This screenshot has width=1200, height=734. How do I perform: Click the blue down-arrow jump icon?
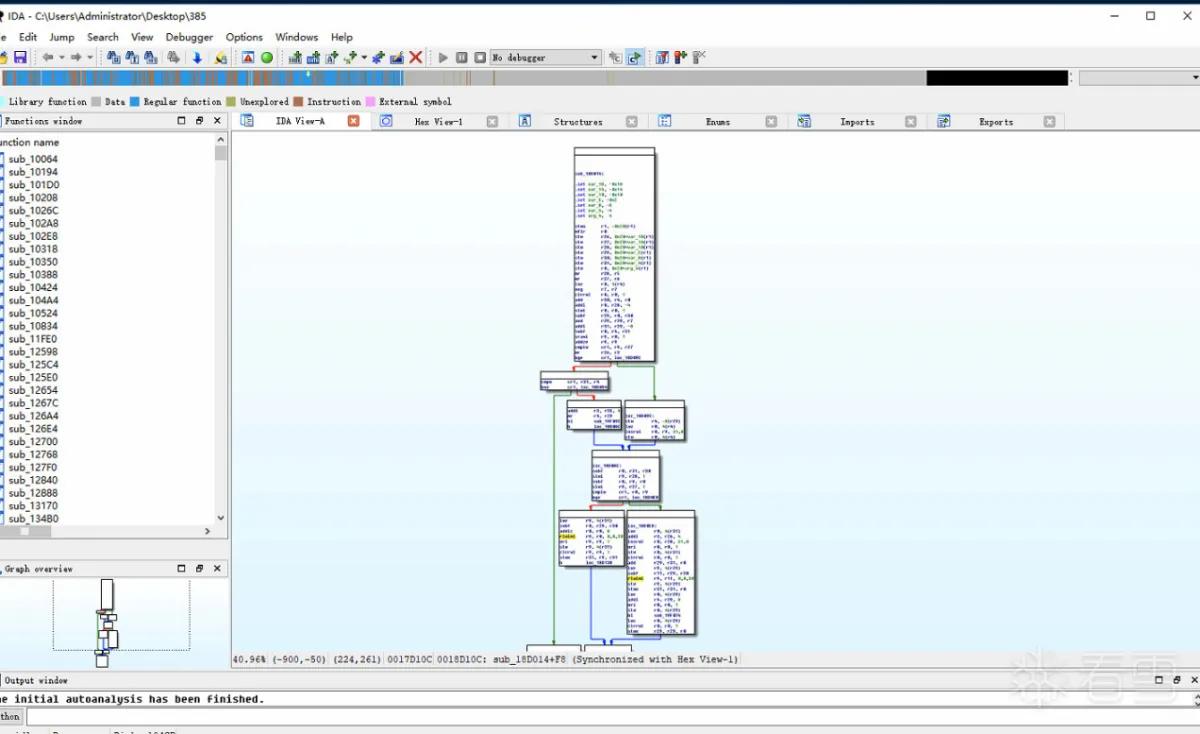click(198, 58)
